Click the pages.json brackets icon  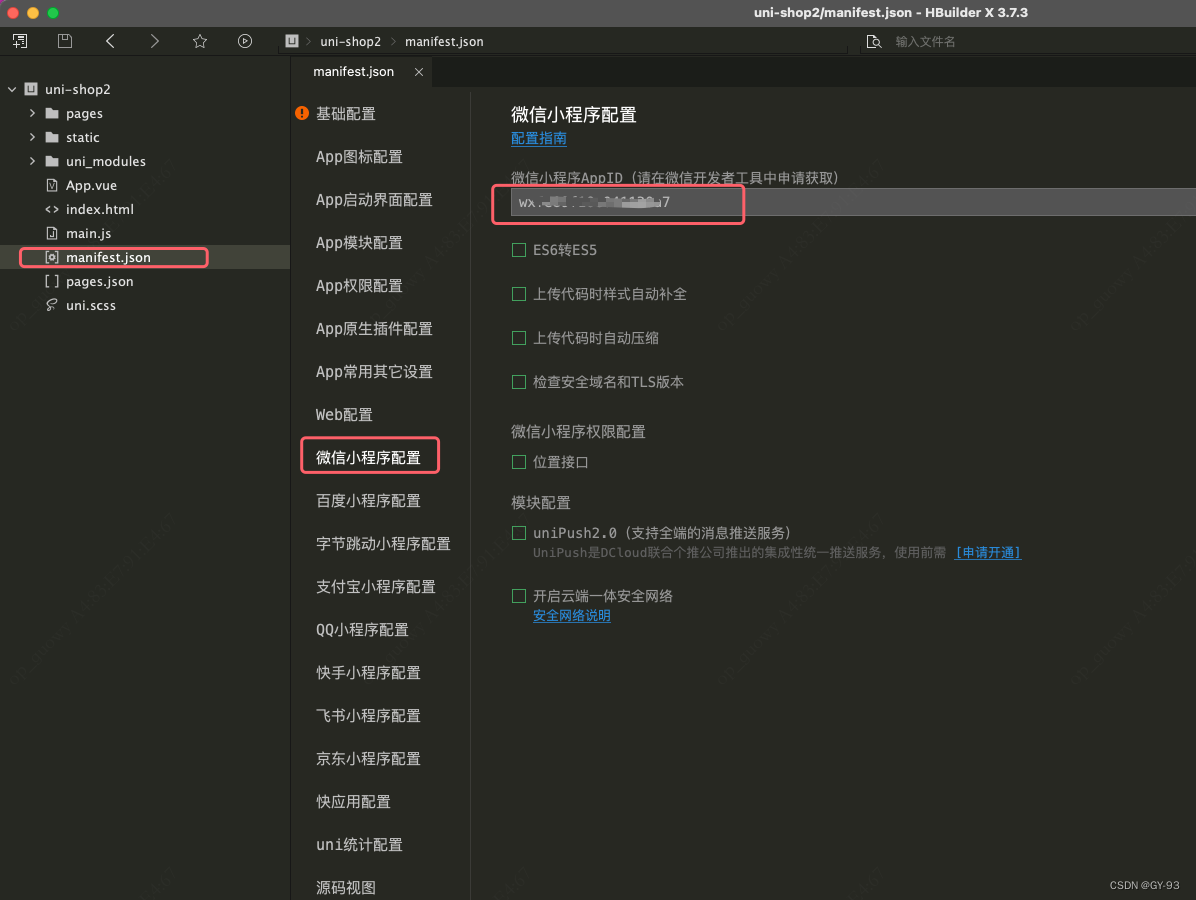(52, 281)
